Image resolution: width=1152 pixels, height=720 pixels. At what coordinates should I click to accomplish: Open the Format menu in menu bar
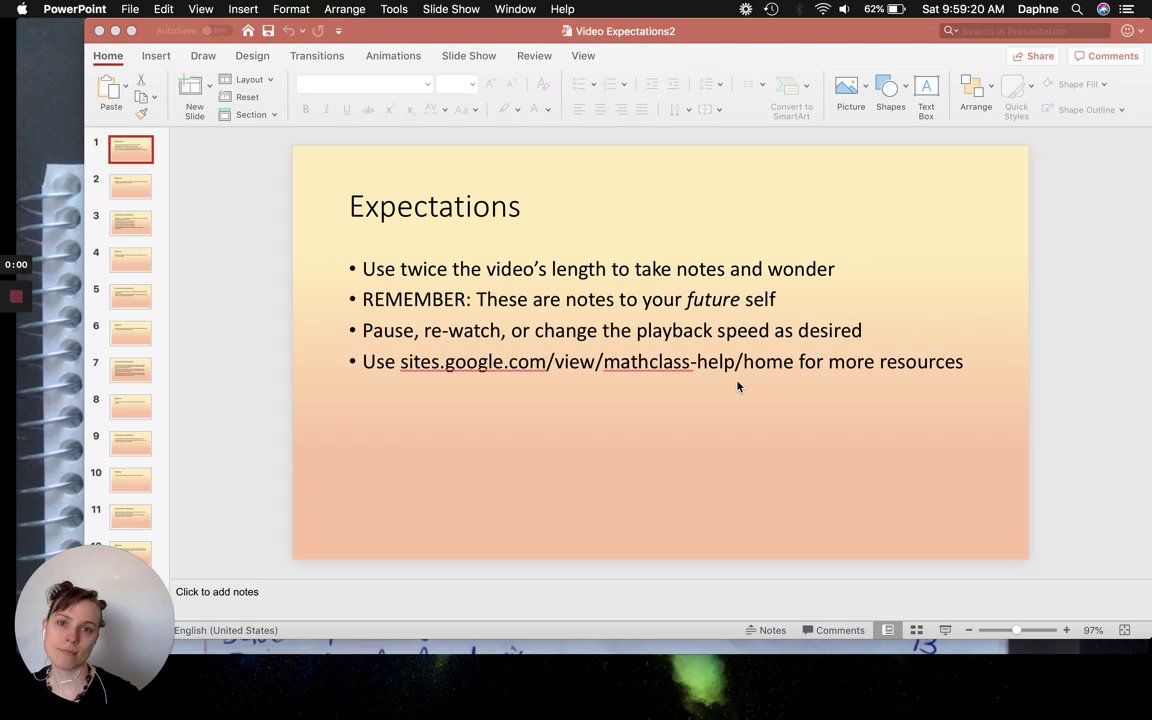291,9
